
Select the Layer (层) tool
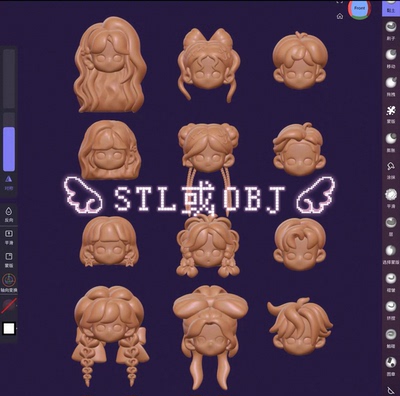(391, 225)
